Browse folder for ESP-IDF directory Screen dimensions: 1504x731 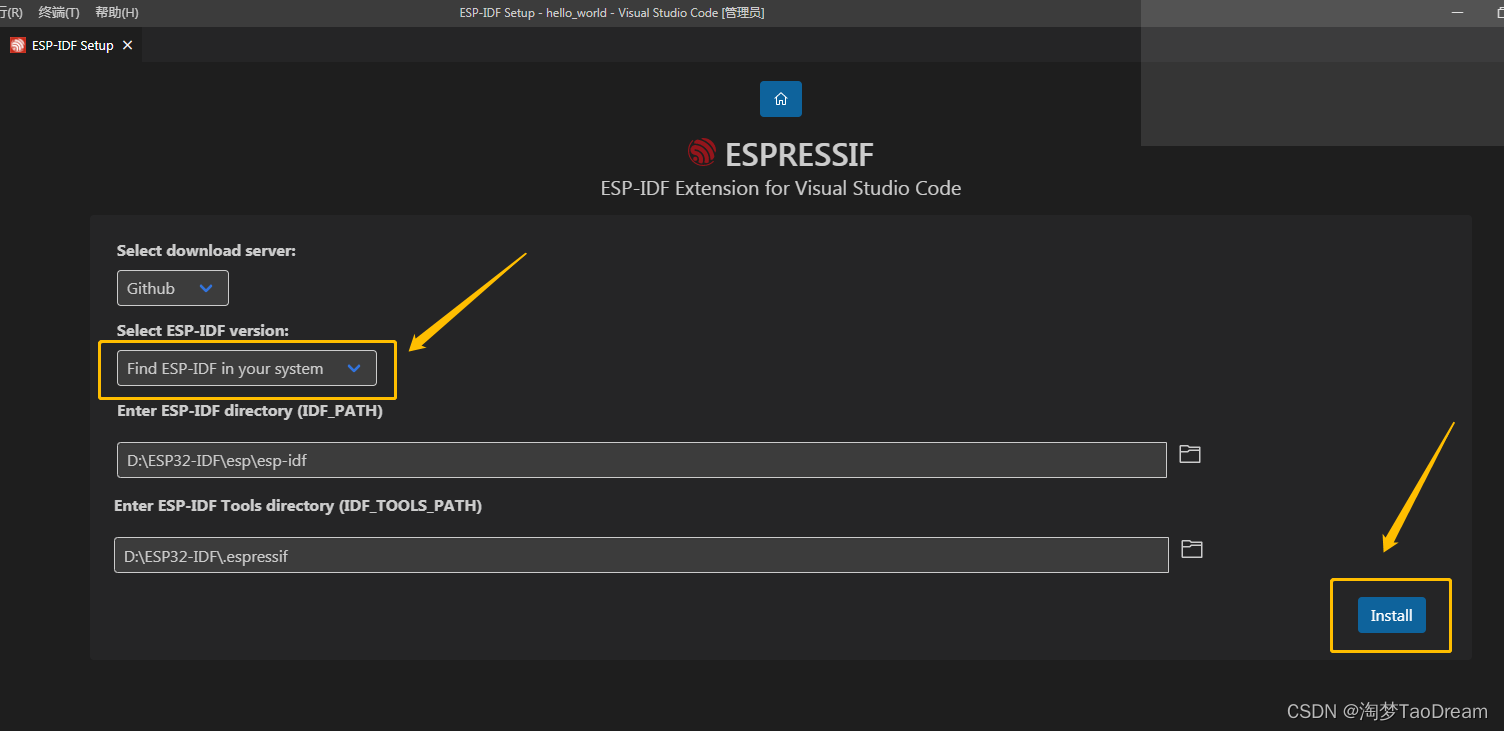point(1189,454)
